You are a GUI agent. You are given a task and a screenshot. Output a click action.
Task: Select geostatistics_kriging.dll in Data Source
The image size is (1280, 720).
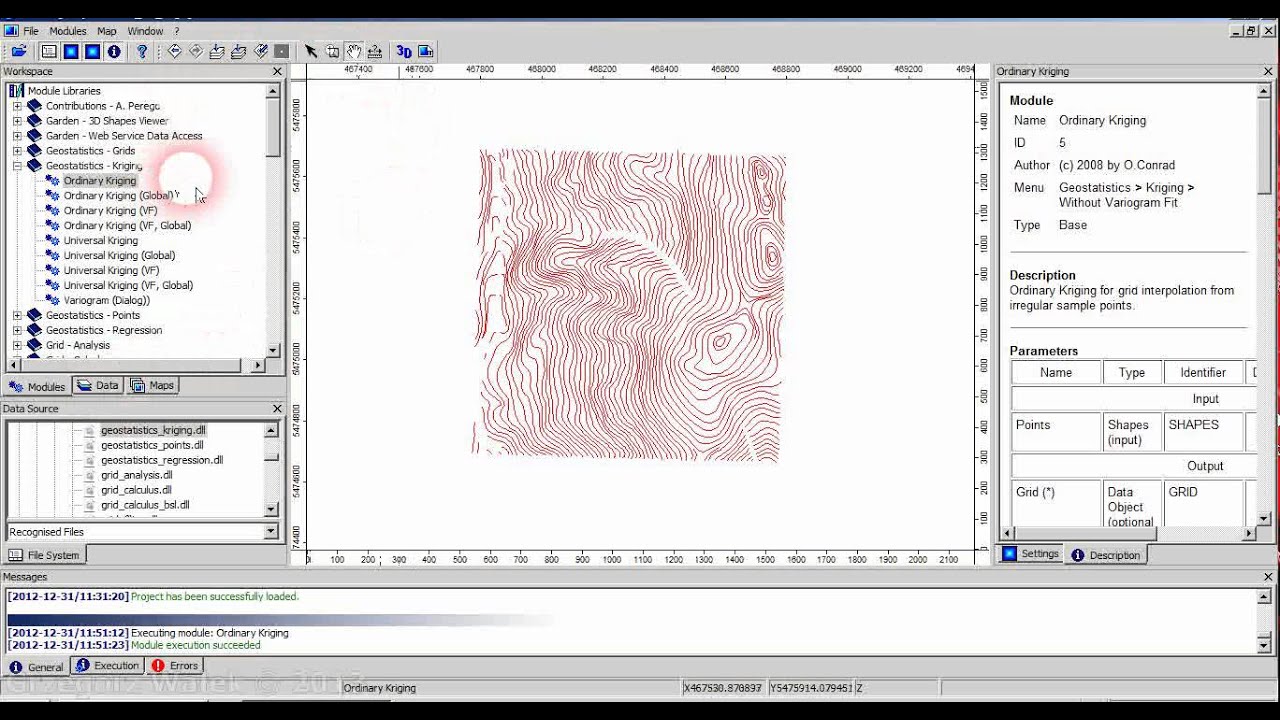click(x=153, y=430)
